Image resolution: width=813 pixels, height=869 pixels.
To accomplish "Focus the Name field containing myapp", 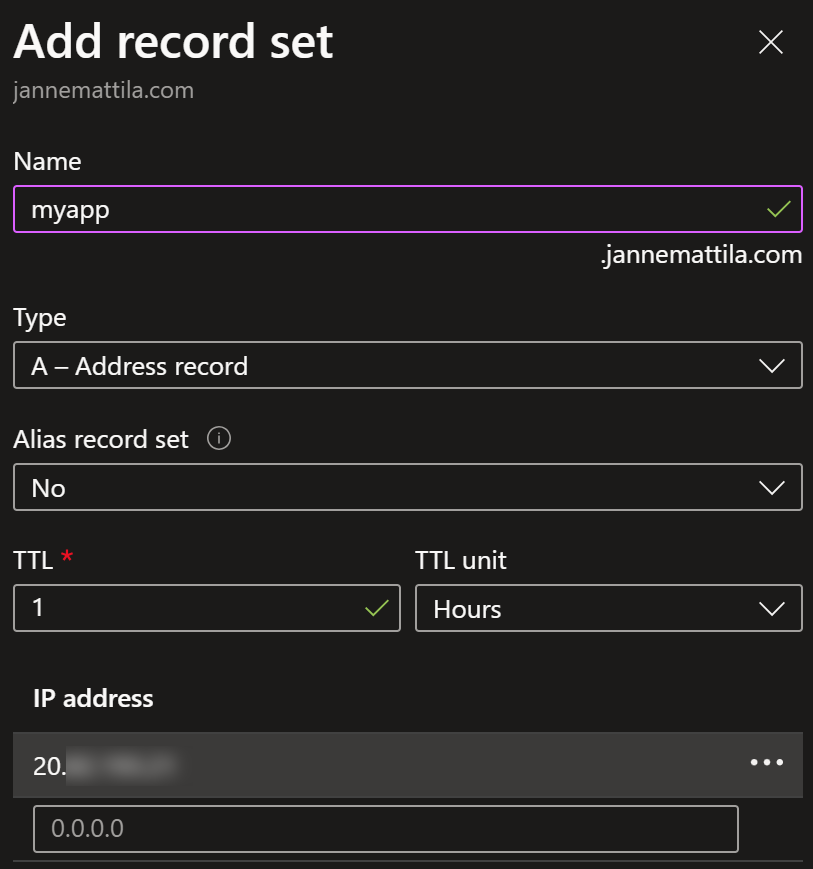I will click(408, 209).
